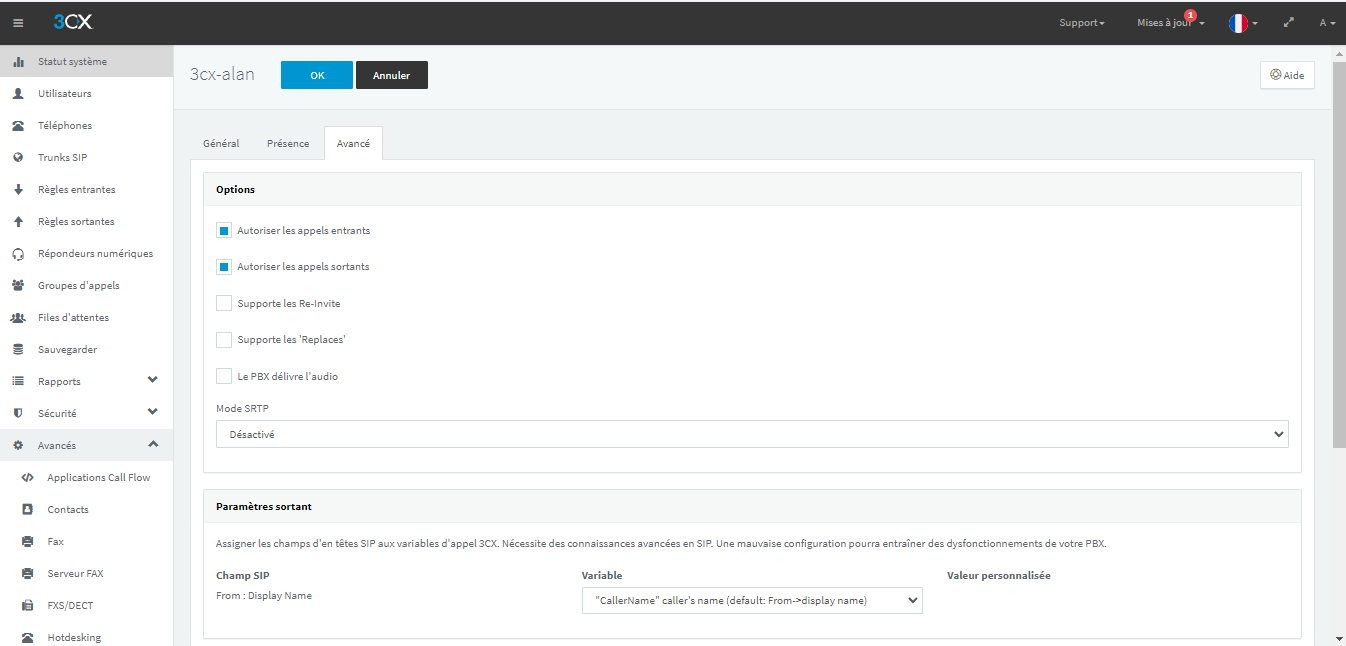Image resolution: width=1346 pixels, height=646 pixels.
Task: Click the Champ SIP column header
Action: (x=243, y=576)
